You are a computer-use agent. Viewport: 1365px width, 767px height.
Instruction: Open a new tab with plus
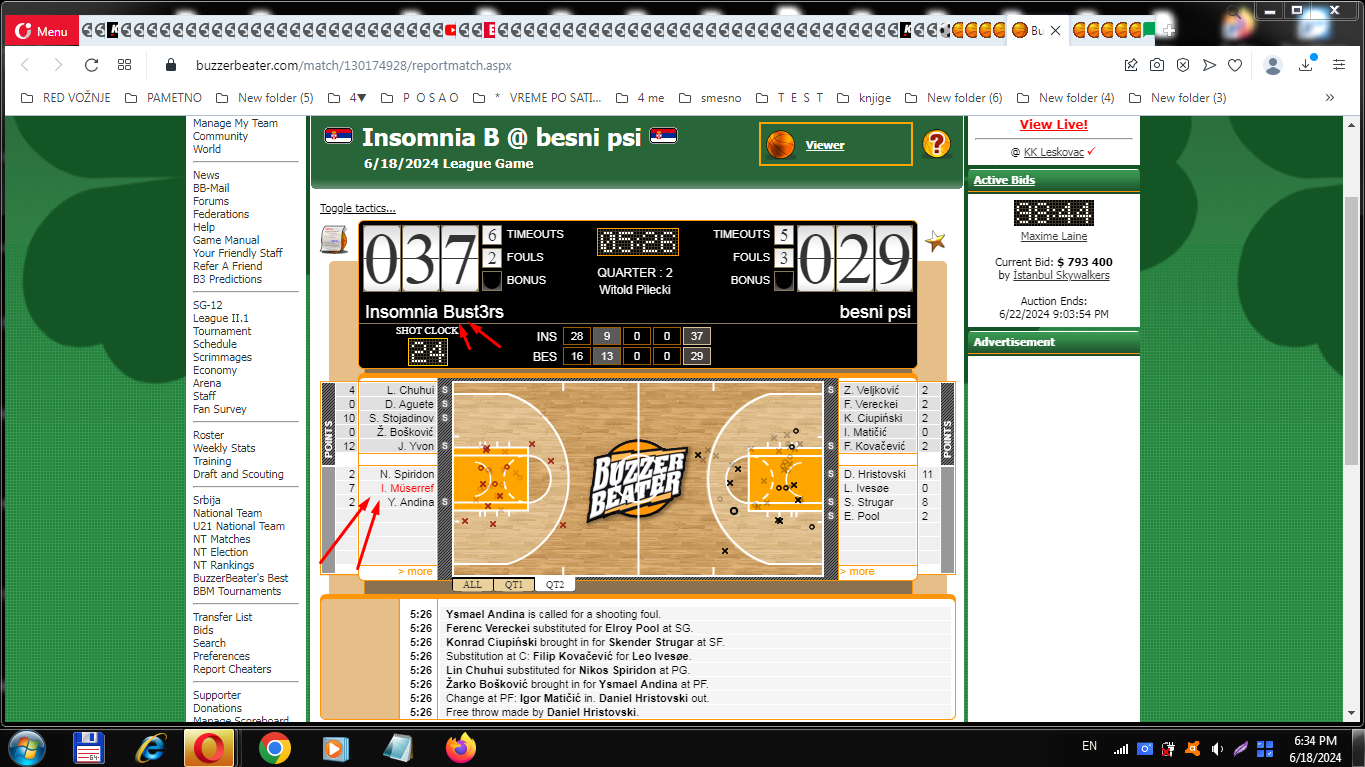1169,31
